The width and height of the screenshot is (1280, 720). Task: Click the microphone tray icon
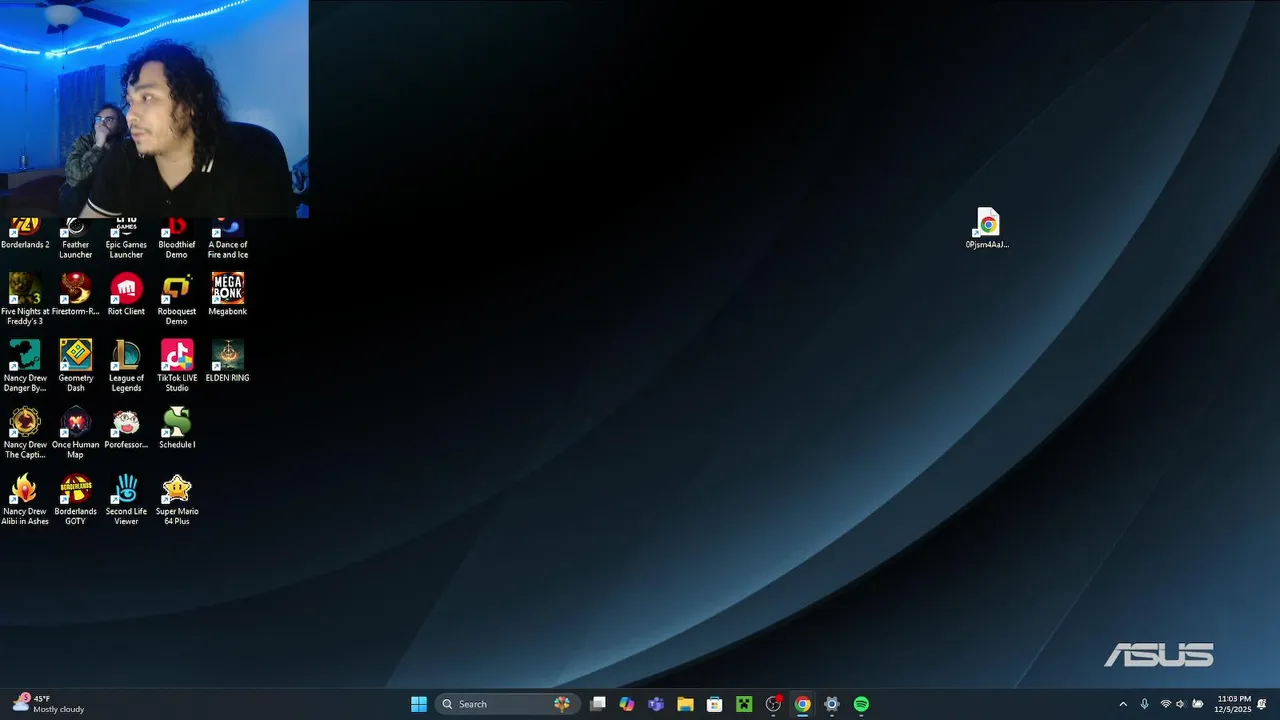(1145, 704)
